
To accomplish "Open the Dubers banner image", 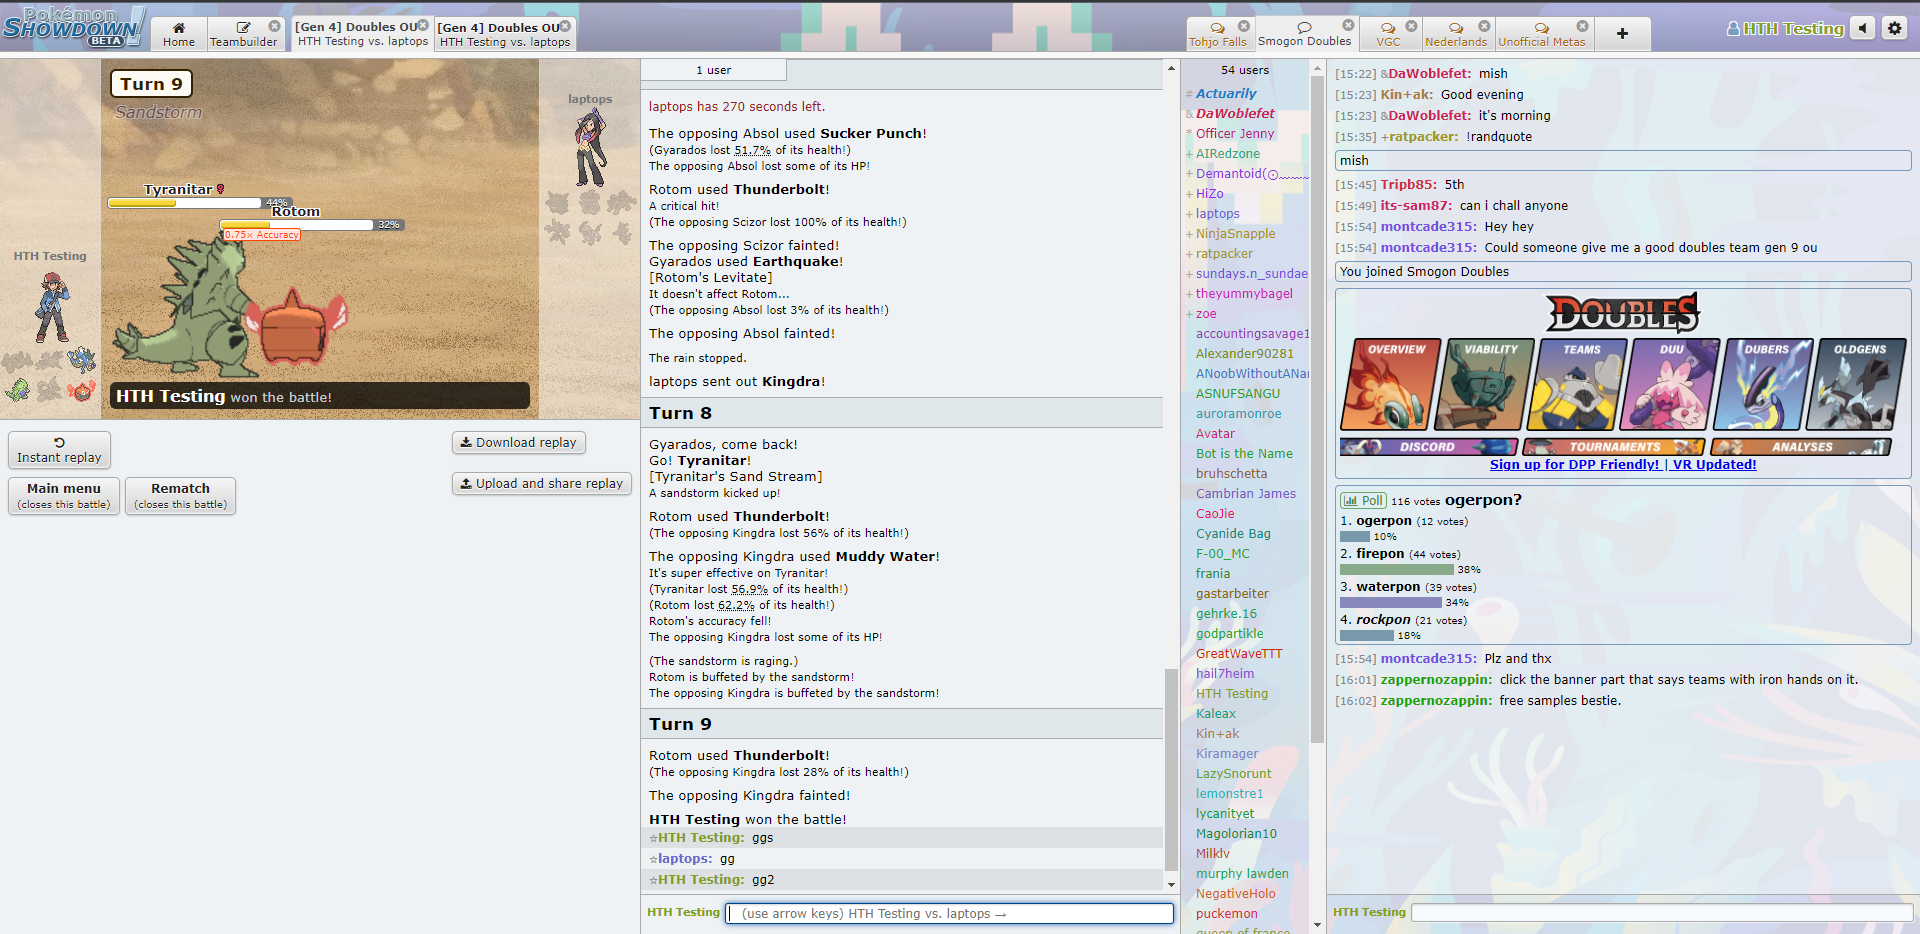I will click(1763, 385).
